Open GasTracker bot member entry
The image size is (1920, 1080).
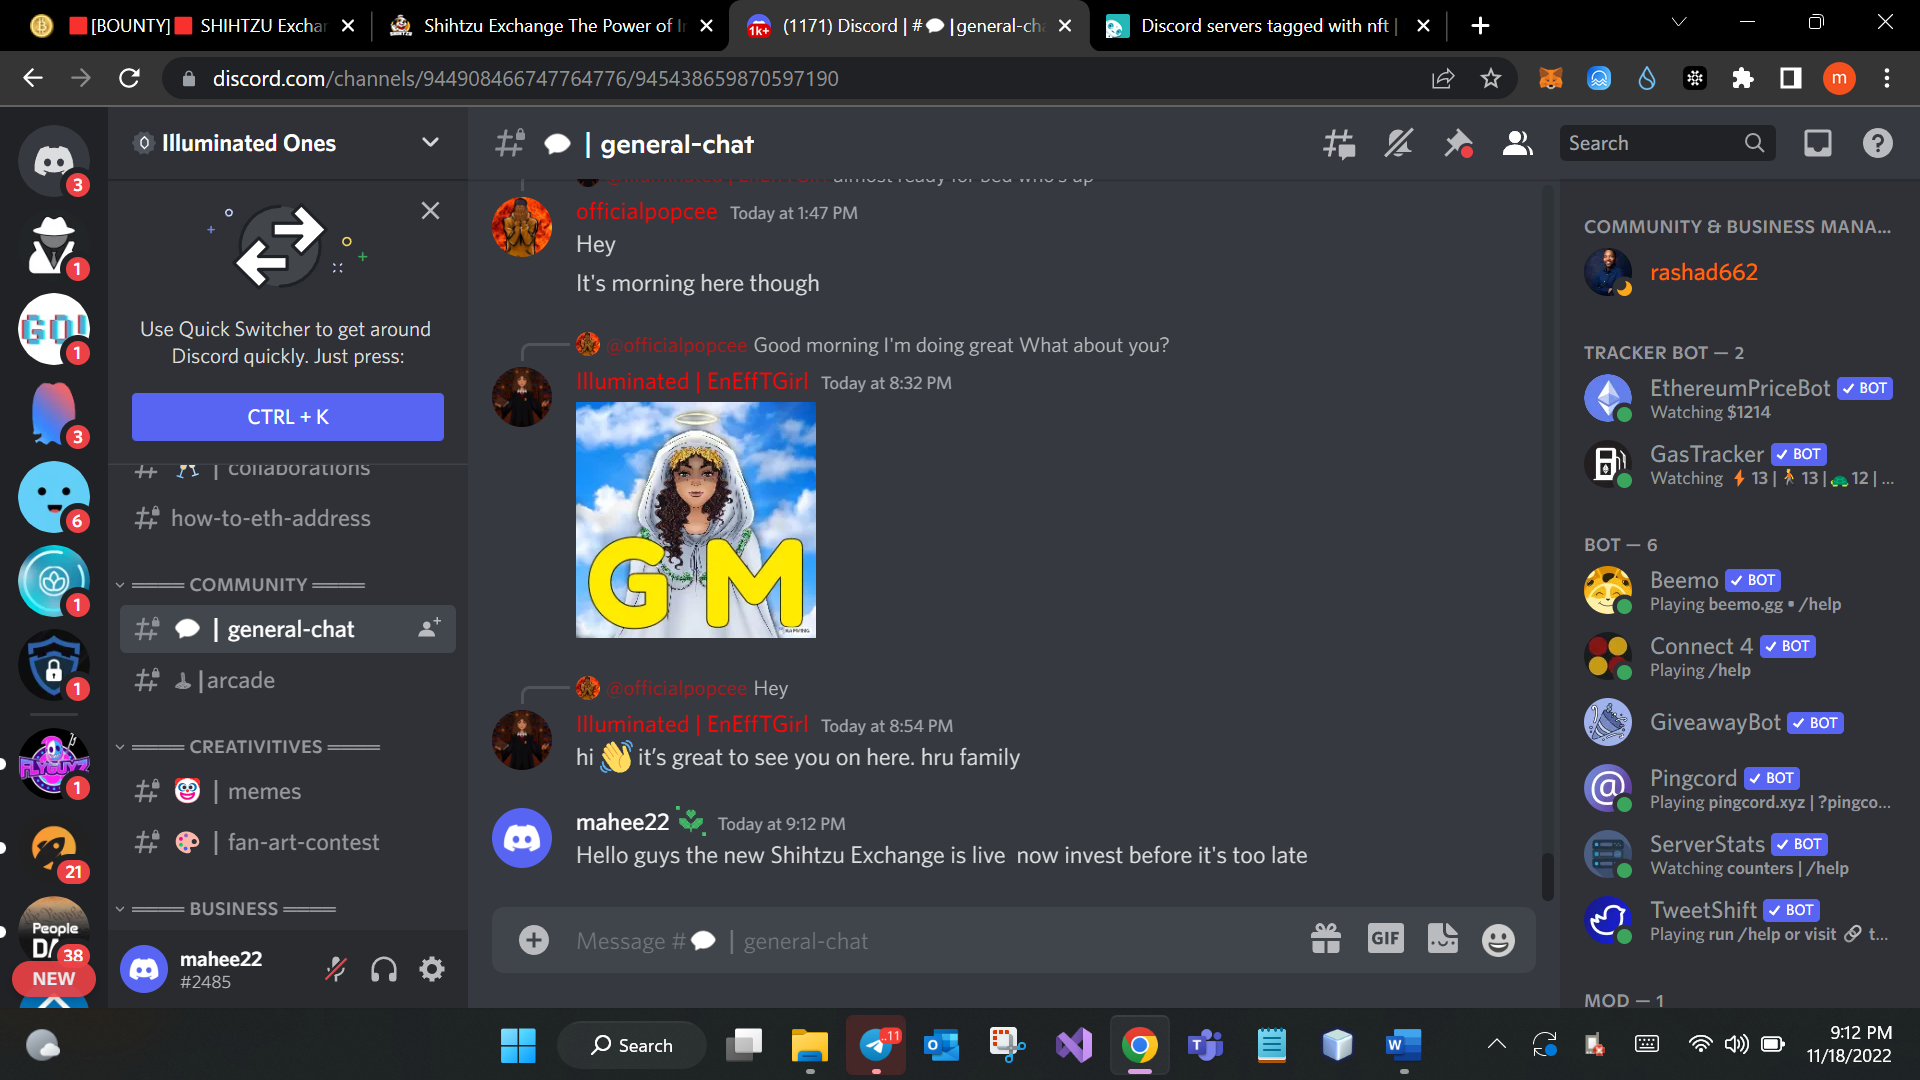(x=1738, y=464)
